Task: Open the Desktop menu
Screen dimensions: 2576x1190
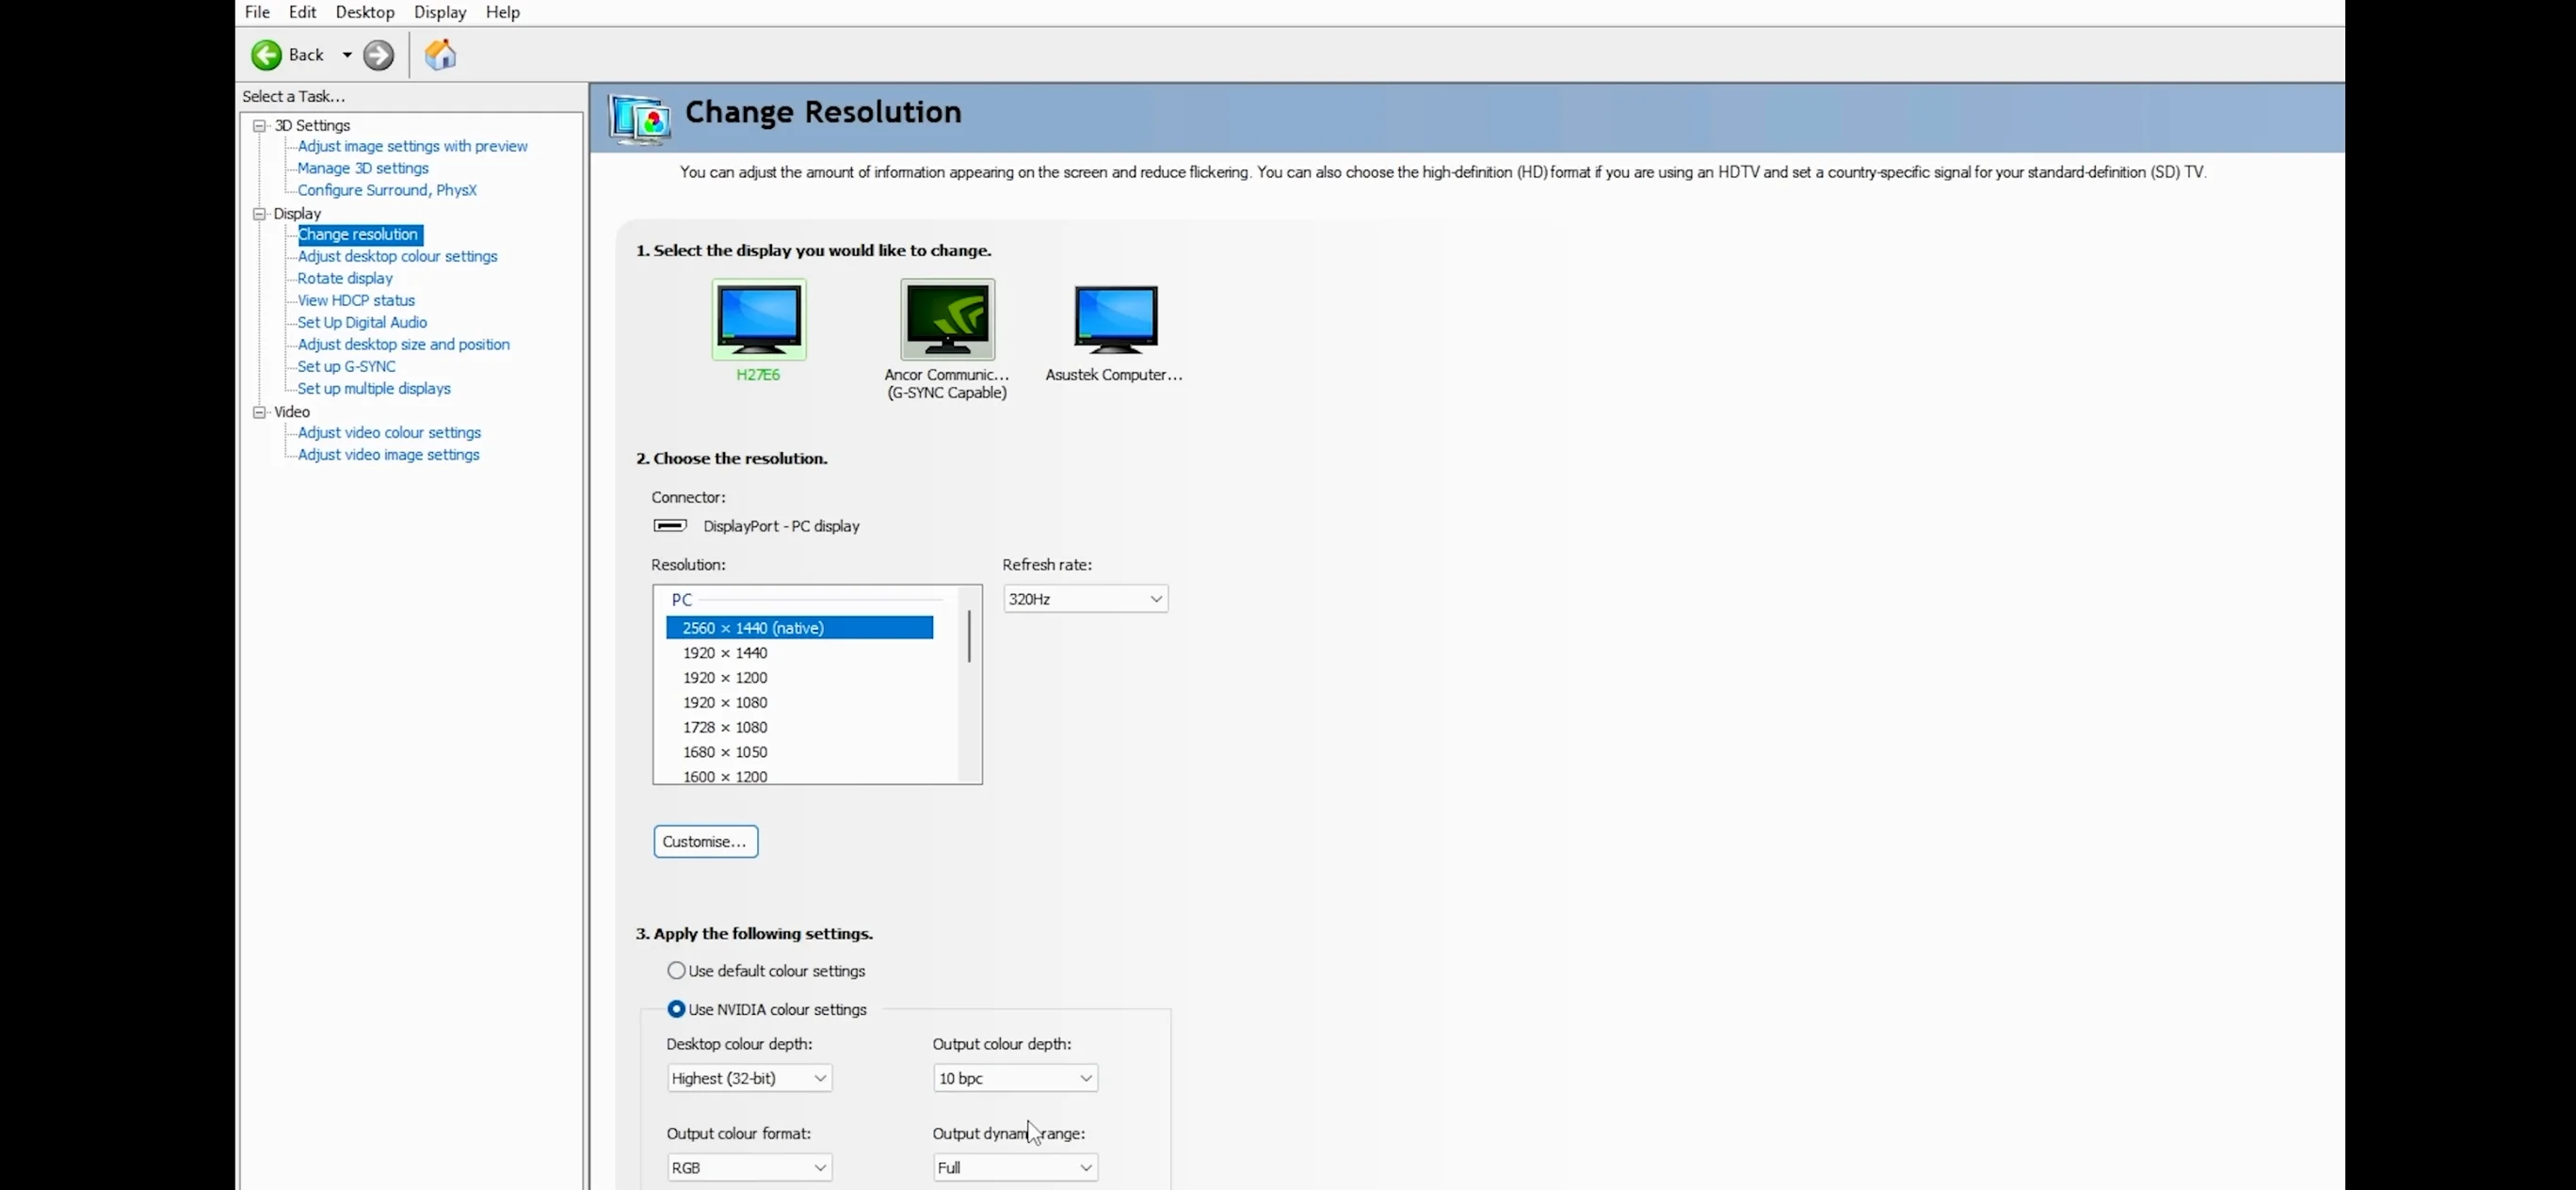Action: click(364, 12)
